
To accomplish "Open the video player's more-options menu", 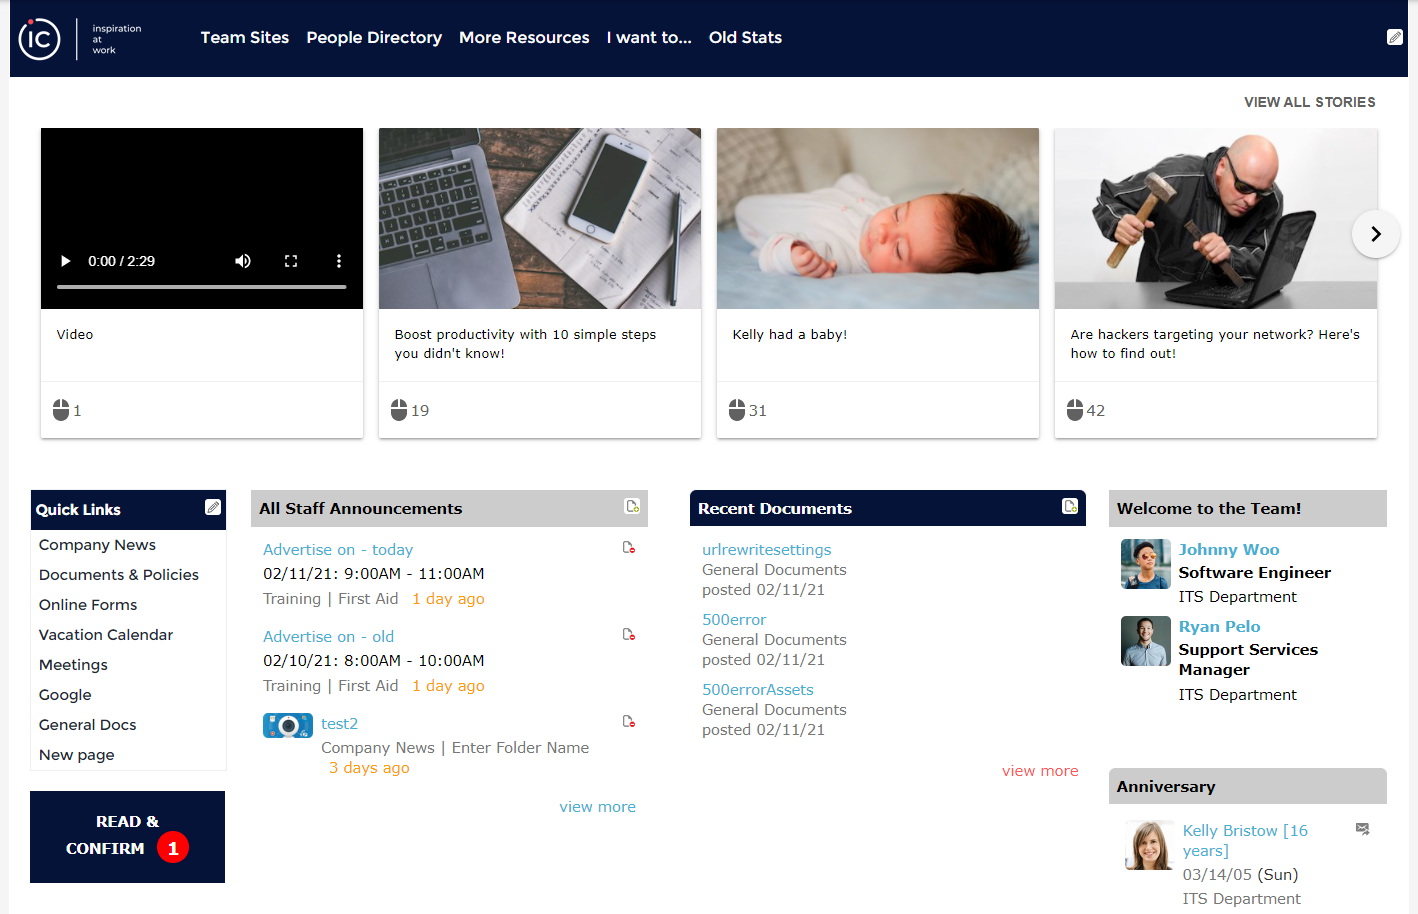I will click(338, 261).
